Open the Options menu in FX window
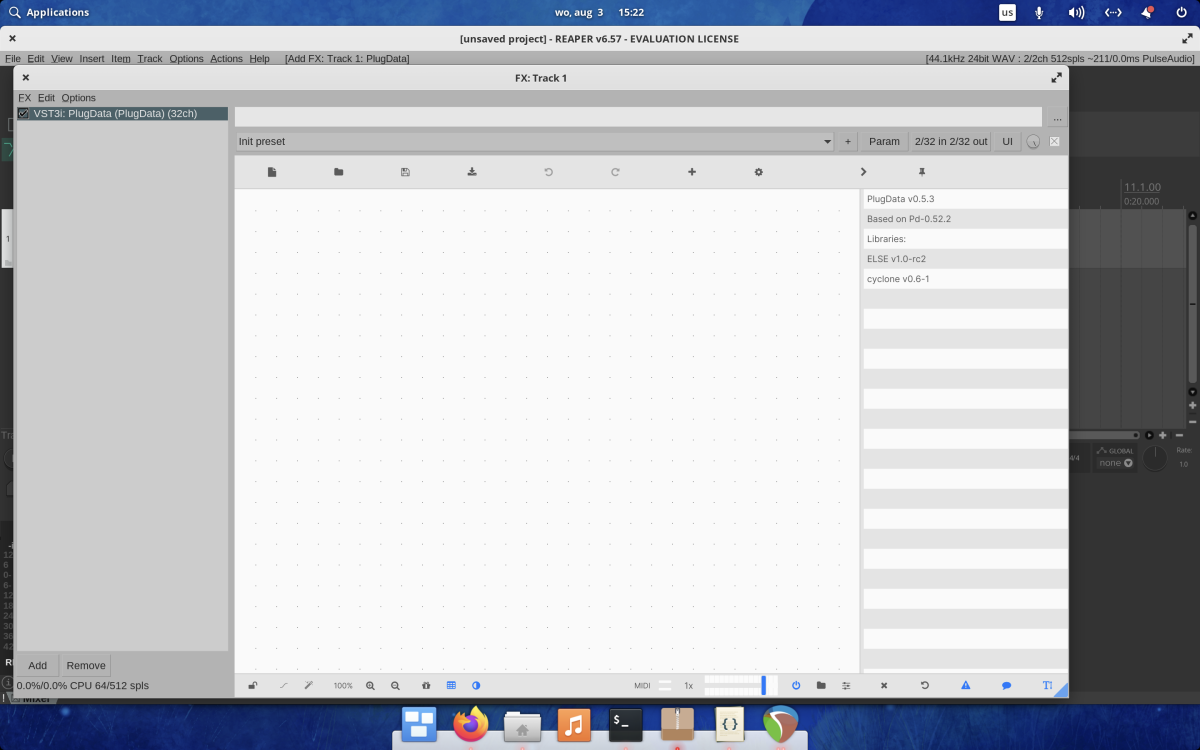1200x750 pixels. pyautogui.click(x=79, y=98)
